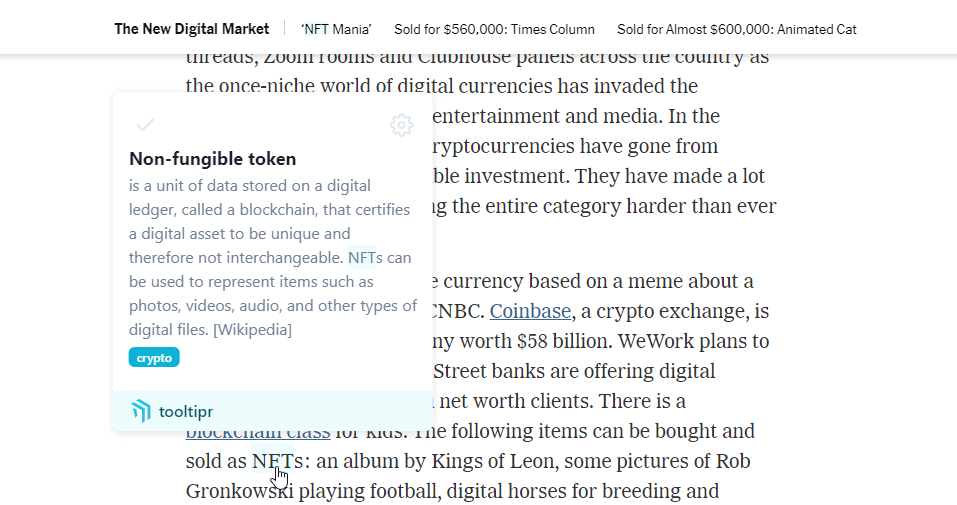The height and width of the screenshot is (505, 957).
Task: Click the tooltipr logo icon
Action: tap(141, 411)
